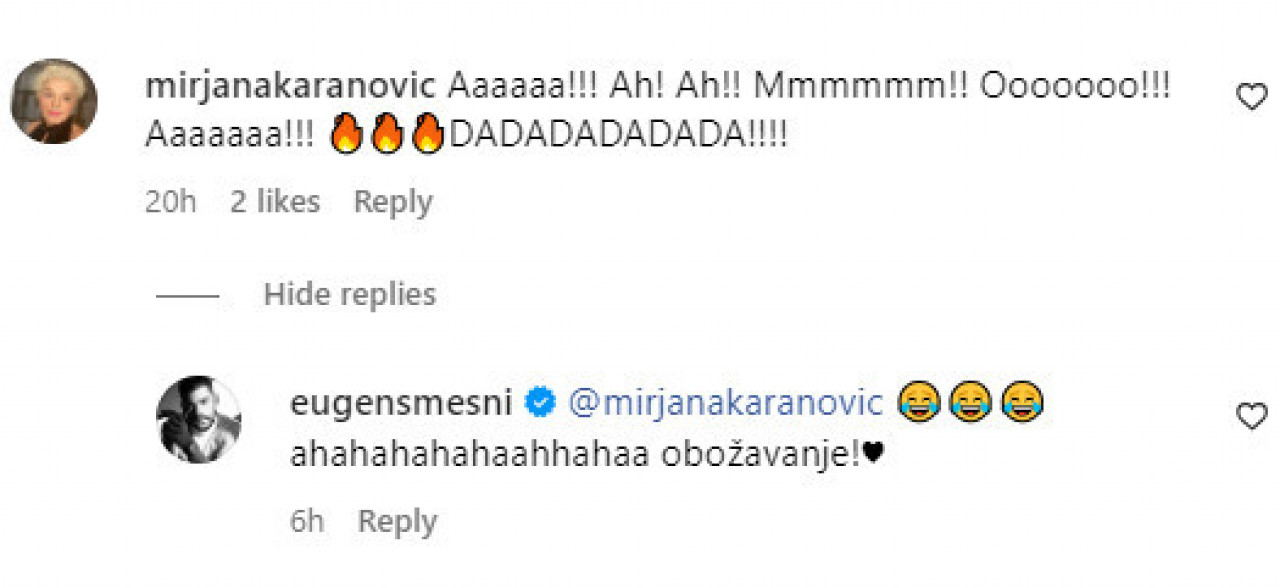
Task: Reply to mirjanakaranovic's comment
Action: coord(393,202)
